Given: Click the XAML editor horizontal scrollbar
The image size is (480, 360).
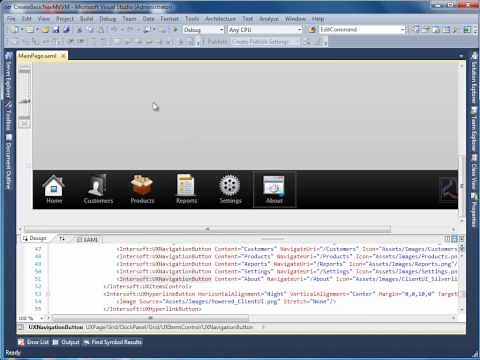Looking at the screenshot, I should [x=150, y=318].
